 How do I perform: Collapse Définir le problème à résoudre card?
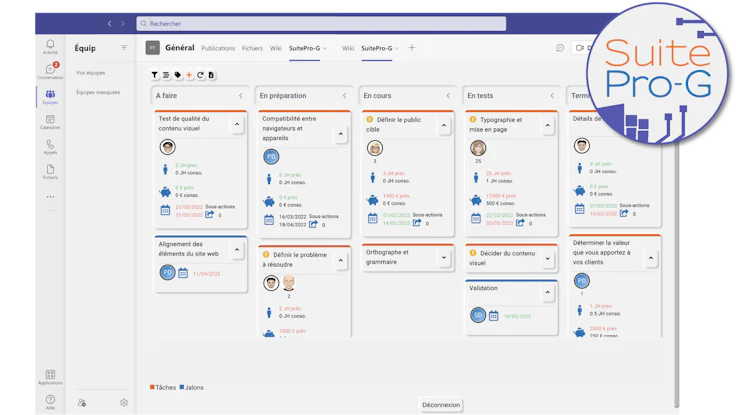(x=341, y=261)
